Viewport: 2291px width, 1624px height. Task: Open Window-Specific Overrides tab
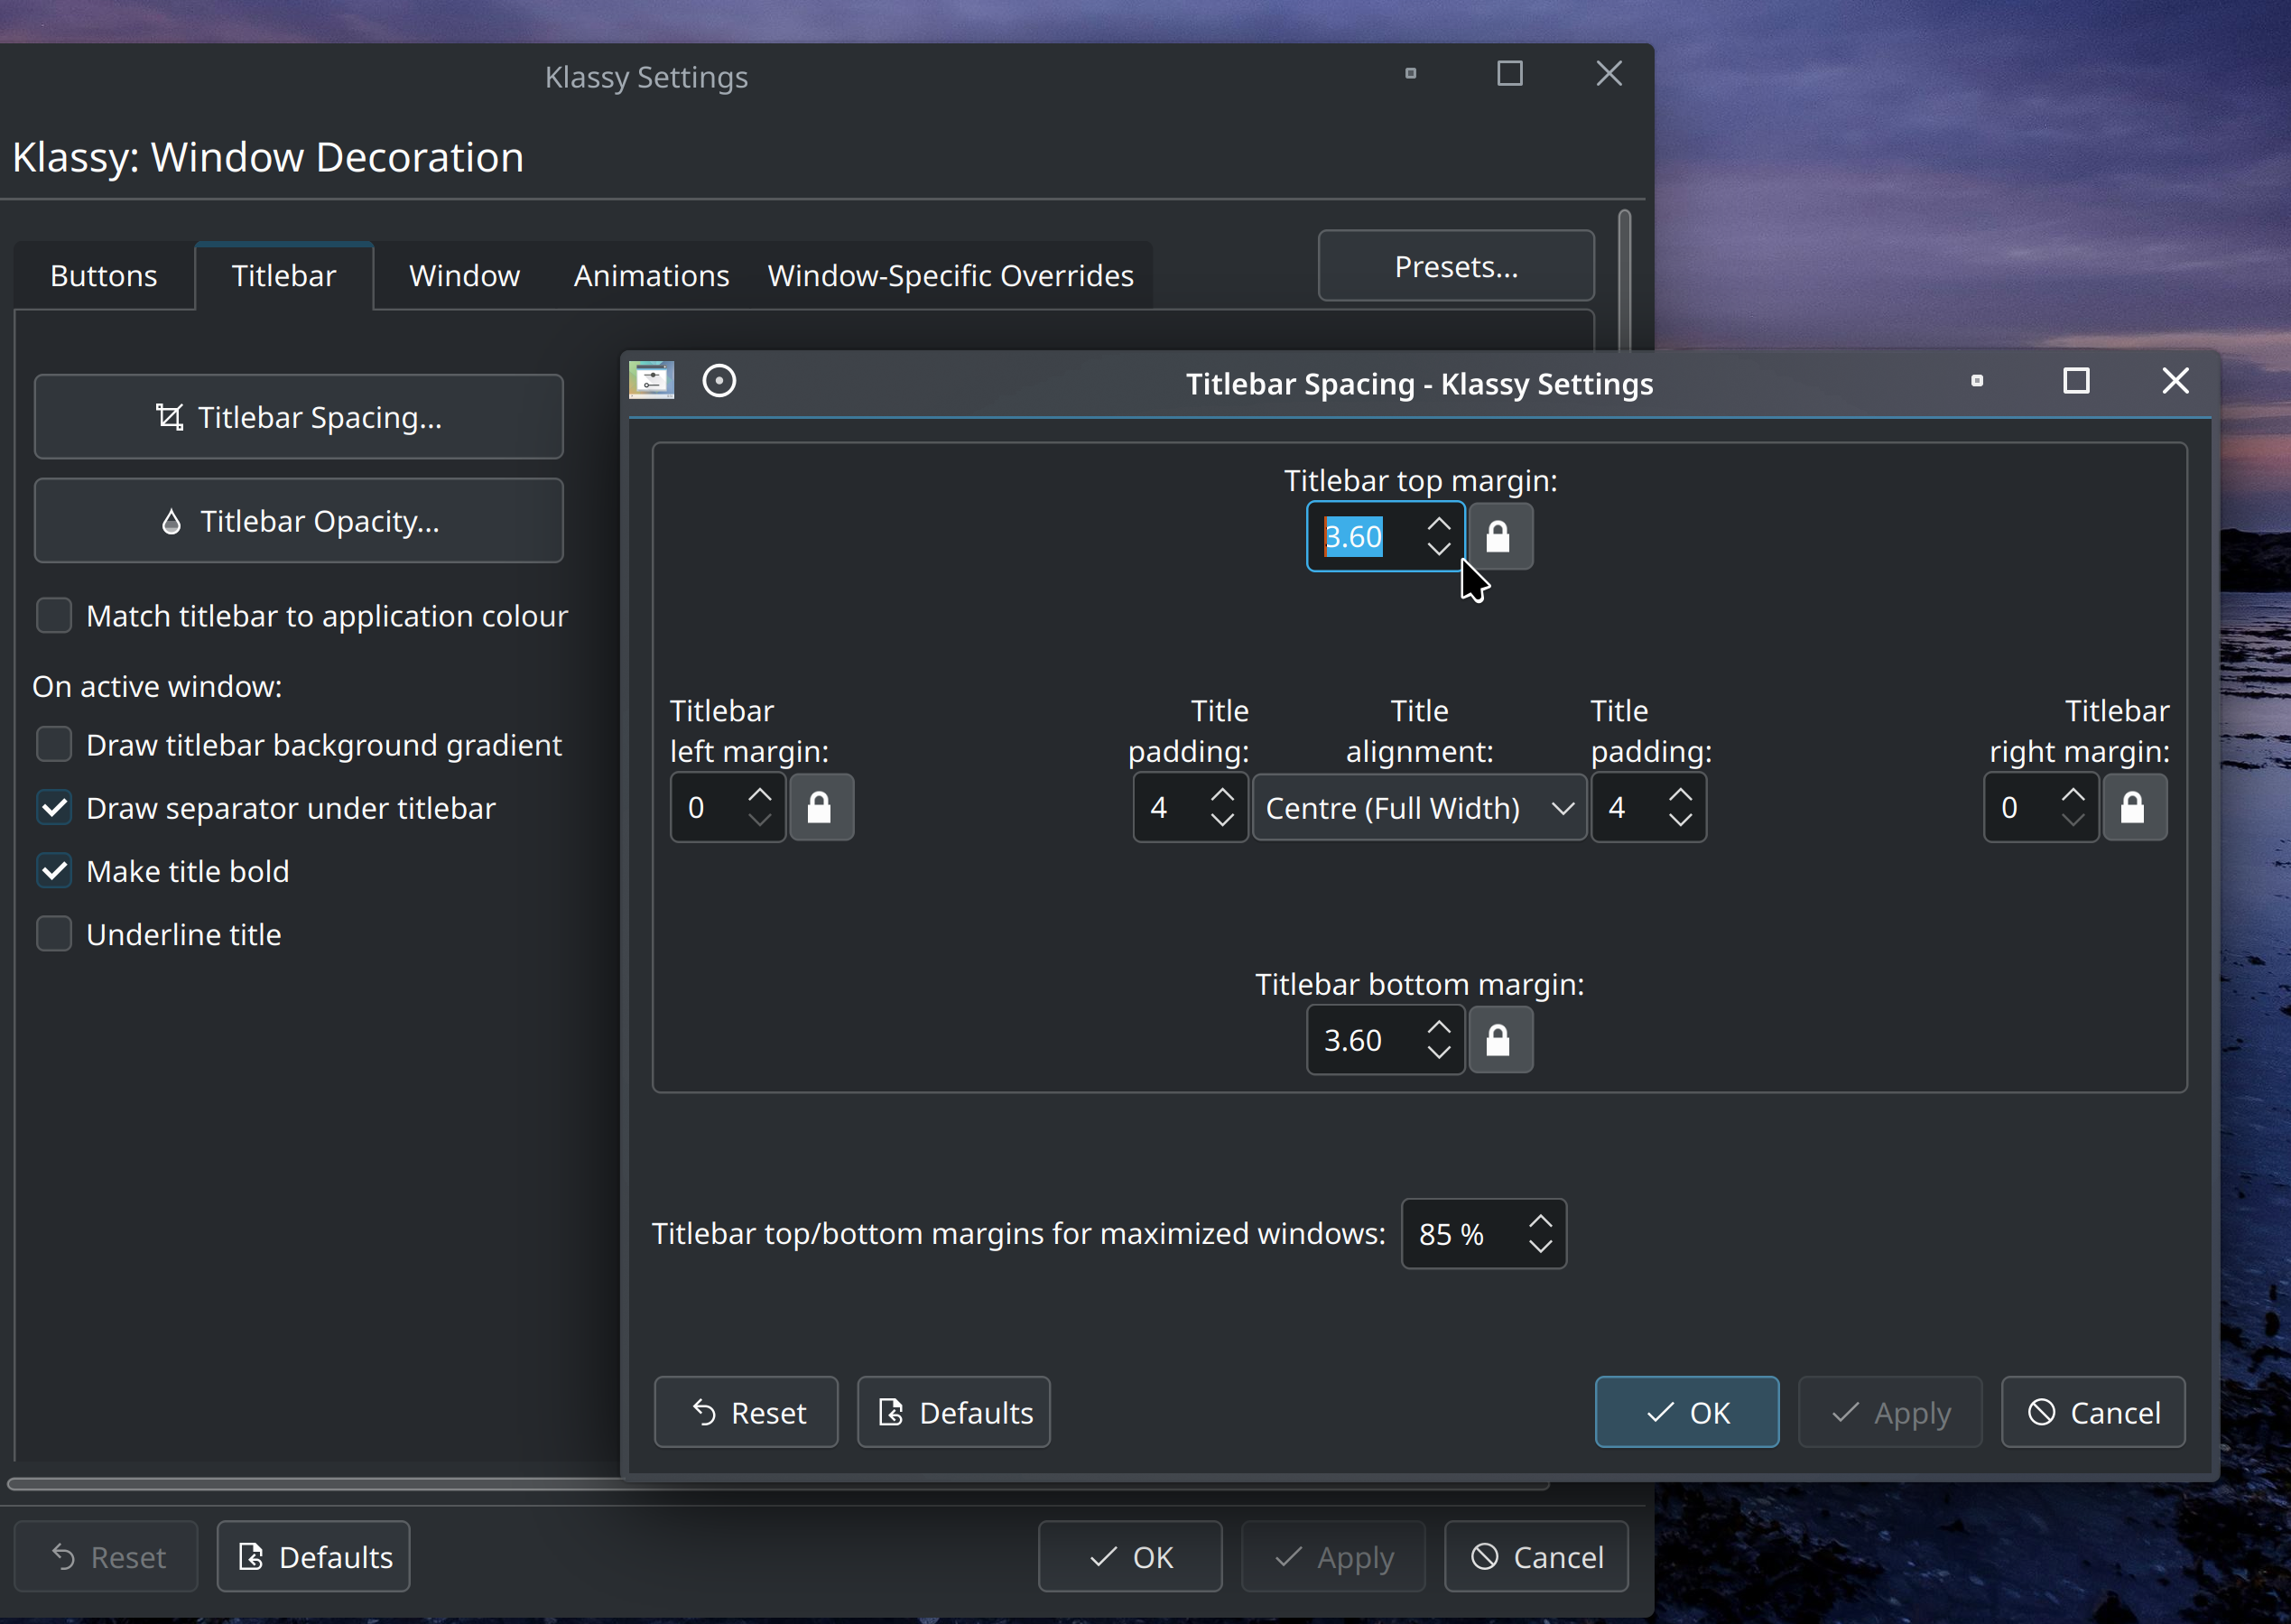[x=950, y=276]
